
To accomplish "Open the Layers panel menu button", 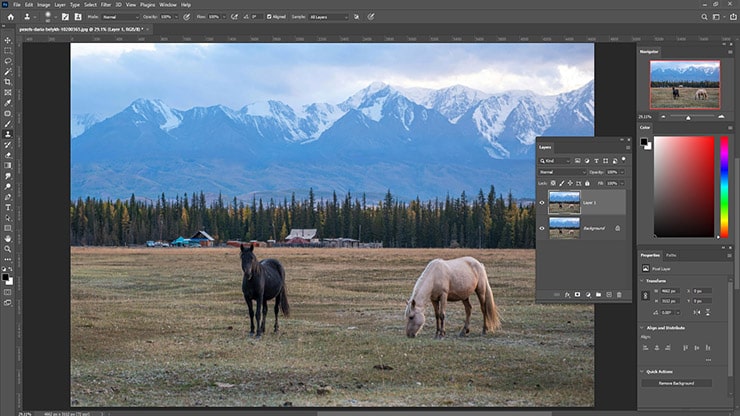I will tap(628, 147).
